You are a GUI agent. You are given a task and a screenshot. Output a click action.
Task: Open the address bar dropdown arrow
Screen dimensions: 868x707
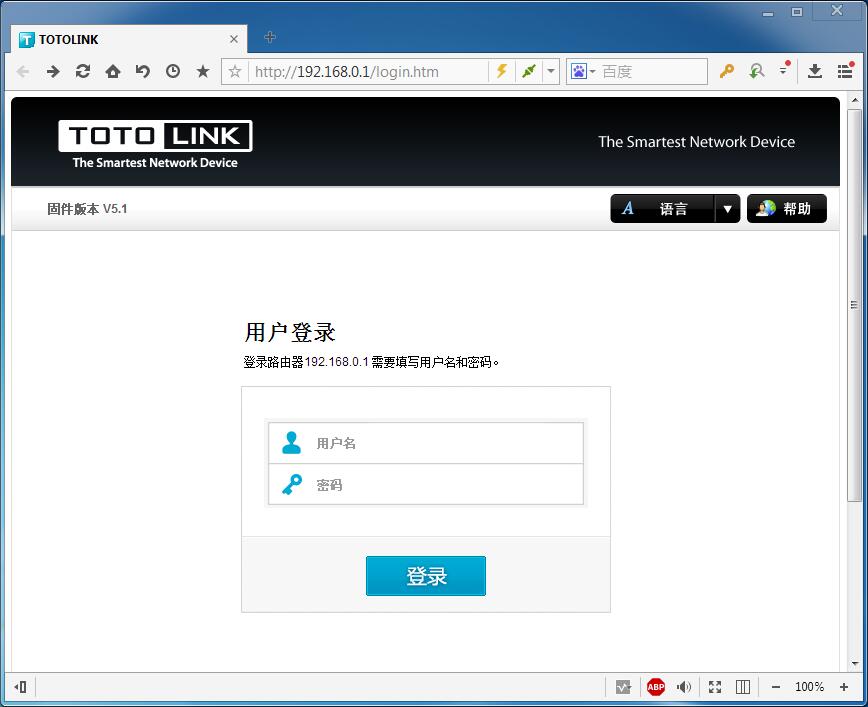(x=551, y=71)
